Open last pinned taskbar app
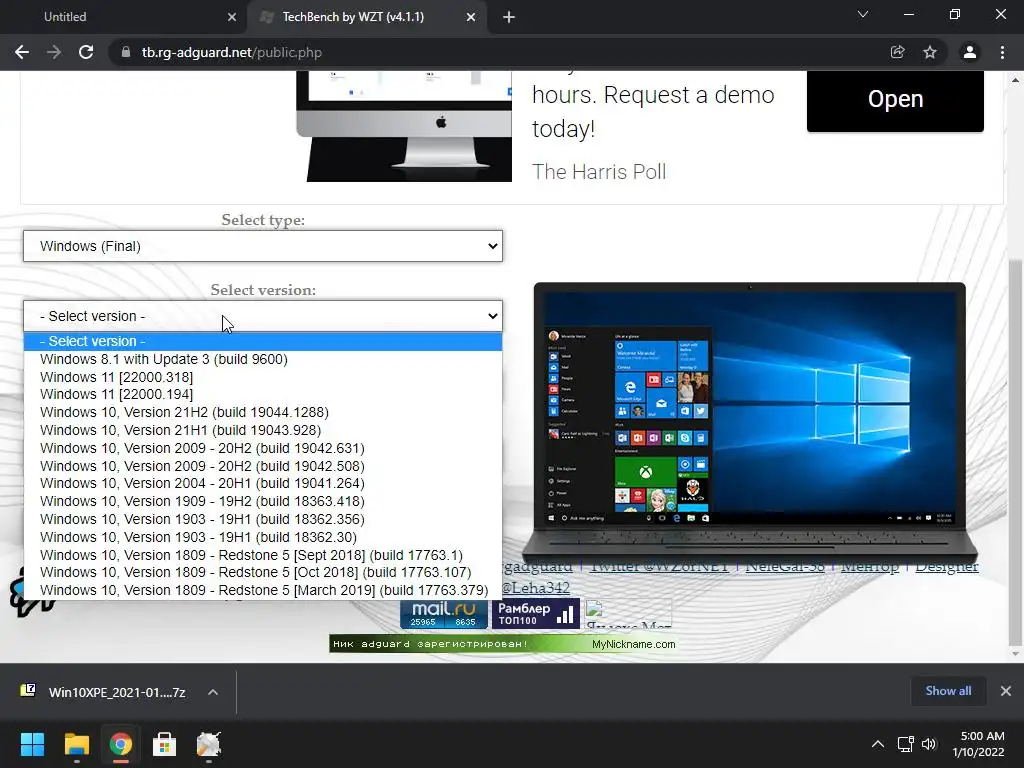1024x768 pixels. click(x=209, y=744)
